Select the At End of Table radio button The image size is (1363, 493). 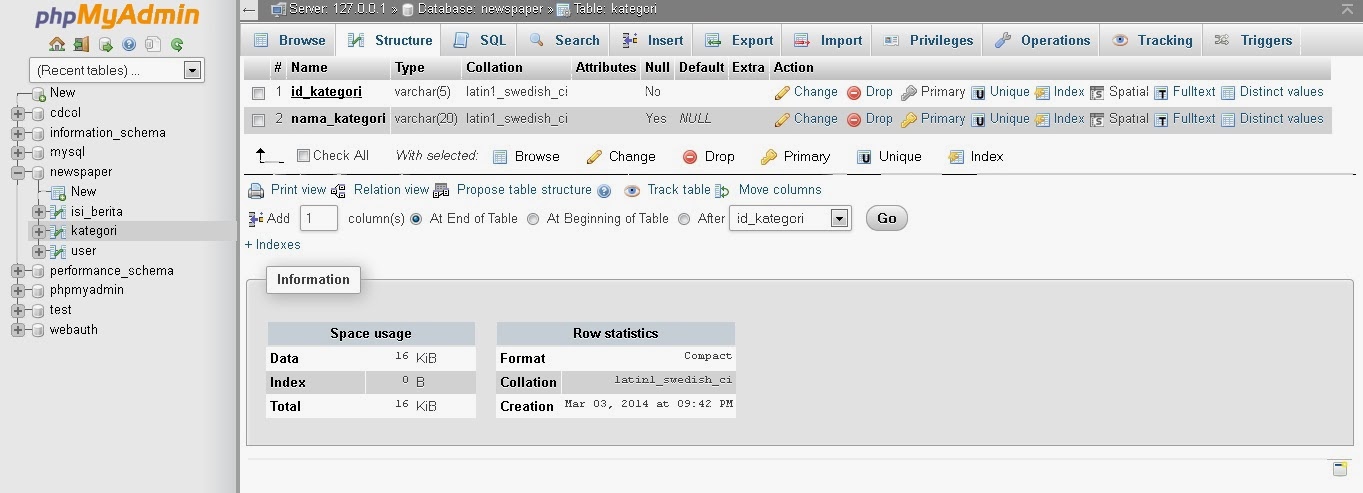[416, 219]
